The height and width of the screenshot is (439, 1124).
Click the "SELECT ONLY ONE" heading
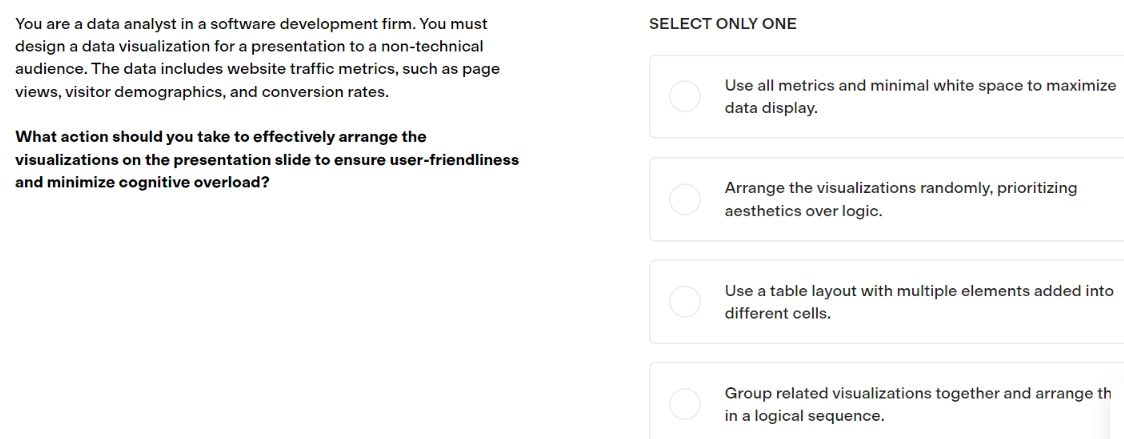(723, 24)
